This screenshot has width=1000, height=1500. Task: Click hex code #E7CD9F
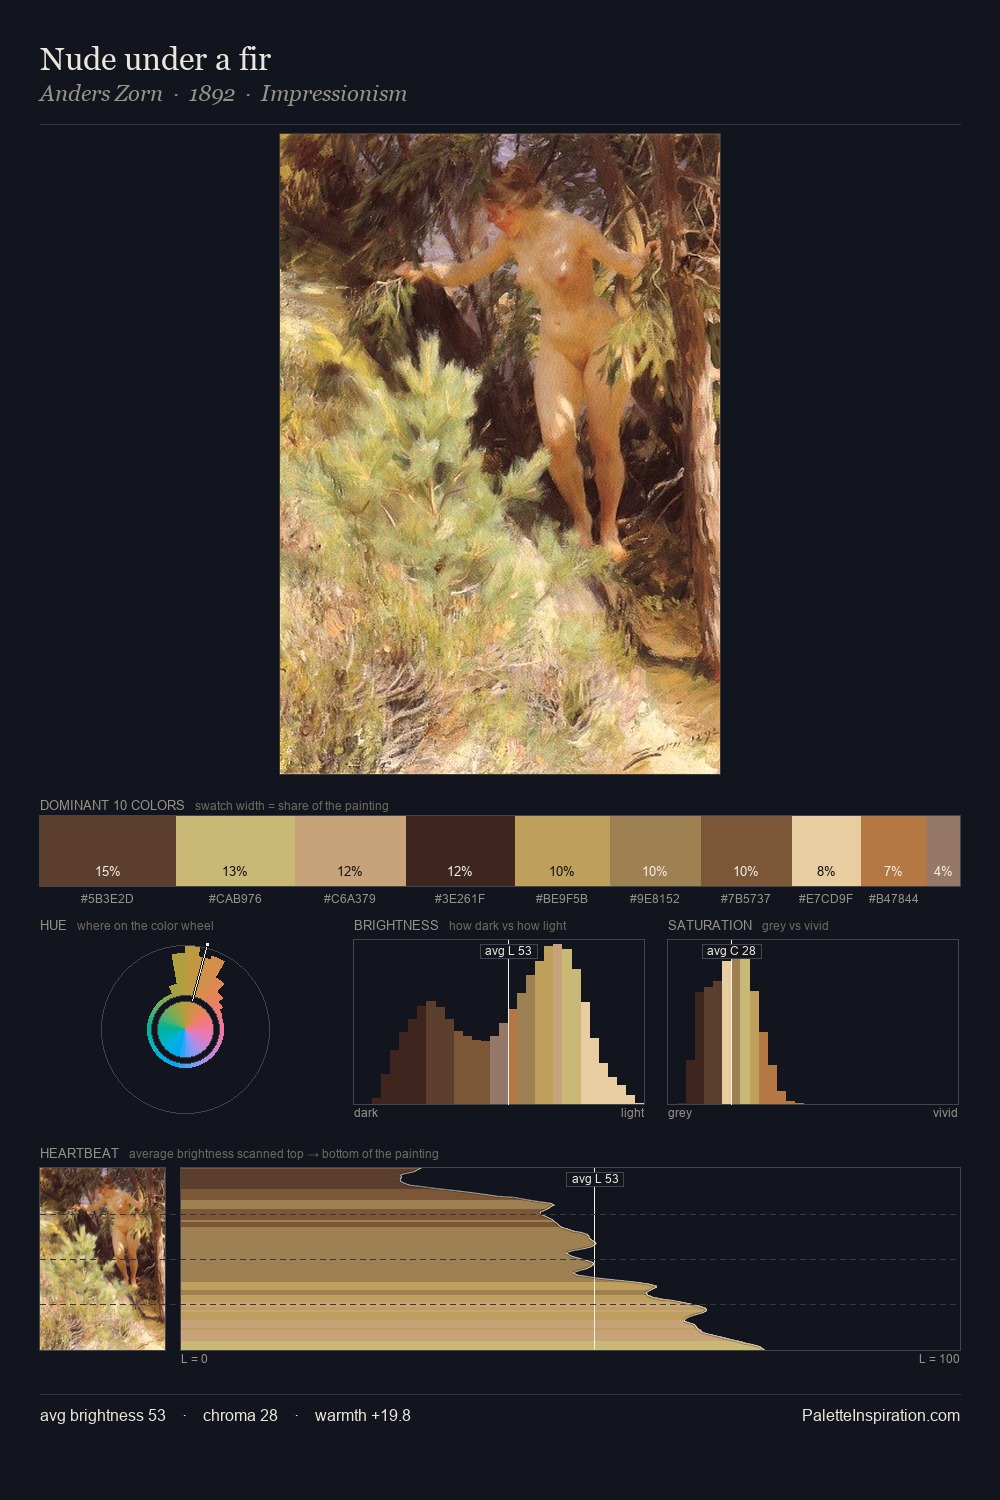coord(826,899)
